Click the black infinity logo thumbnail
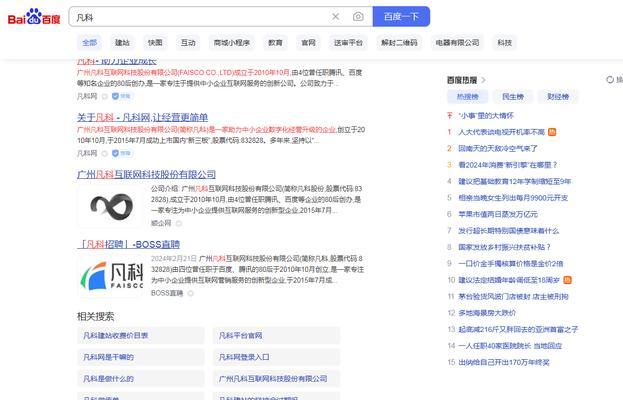623x400 pixels. coord(111,207)
